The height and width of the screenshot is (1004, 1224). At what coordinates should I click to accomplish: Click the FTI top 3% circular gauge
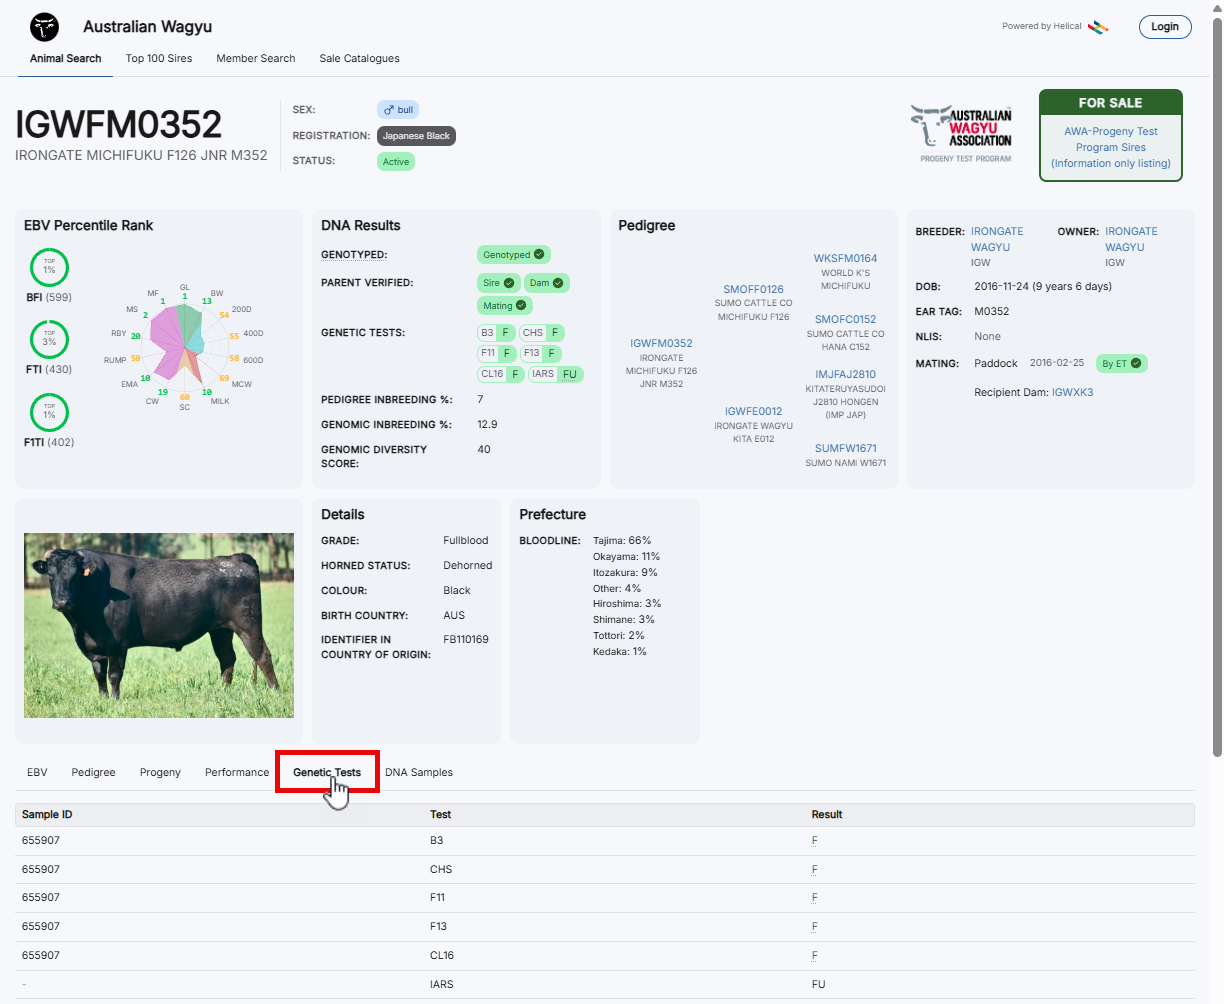[49, 340]
